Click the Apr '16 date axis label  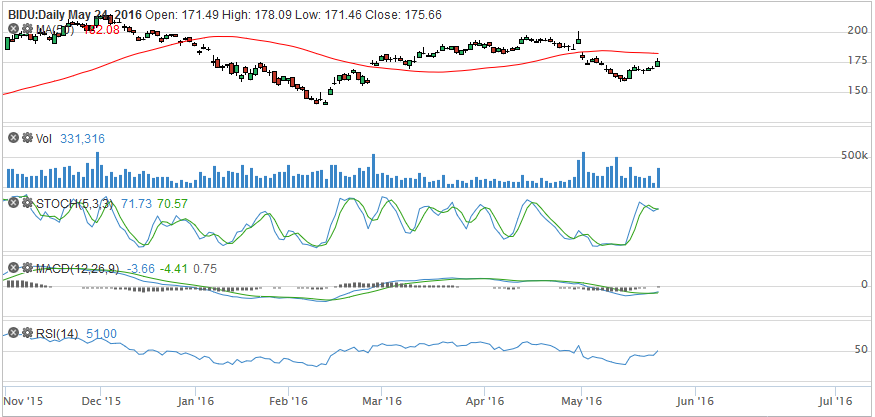pyautogui.click(x=484, y=401)
